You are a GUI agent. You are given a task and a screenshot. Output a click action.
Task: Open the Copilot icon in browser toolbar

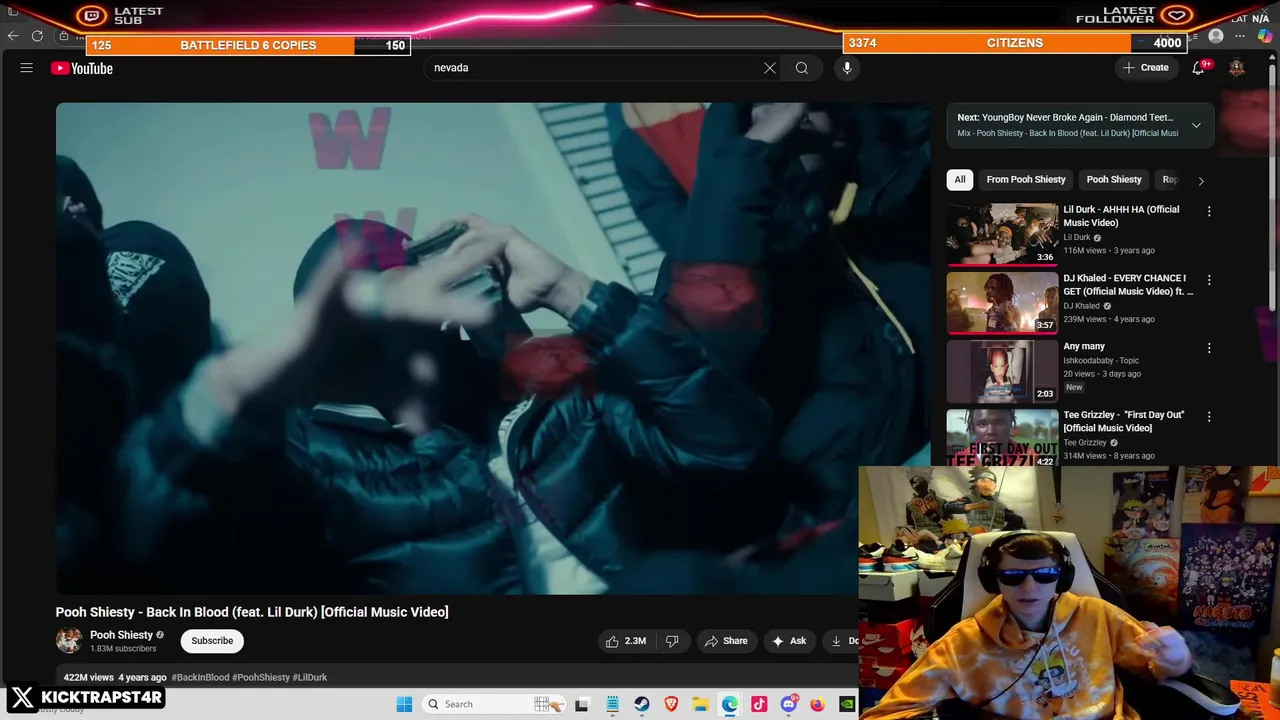pos(1265,36)
